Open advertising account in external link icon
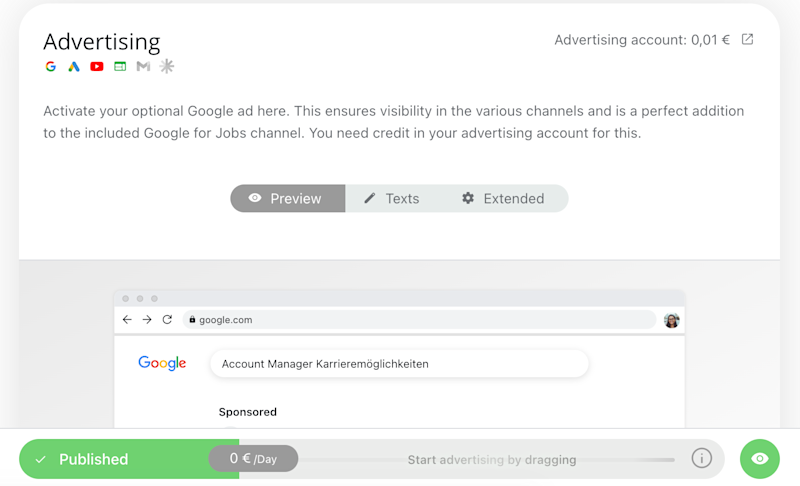 click(747, 39)
